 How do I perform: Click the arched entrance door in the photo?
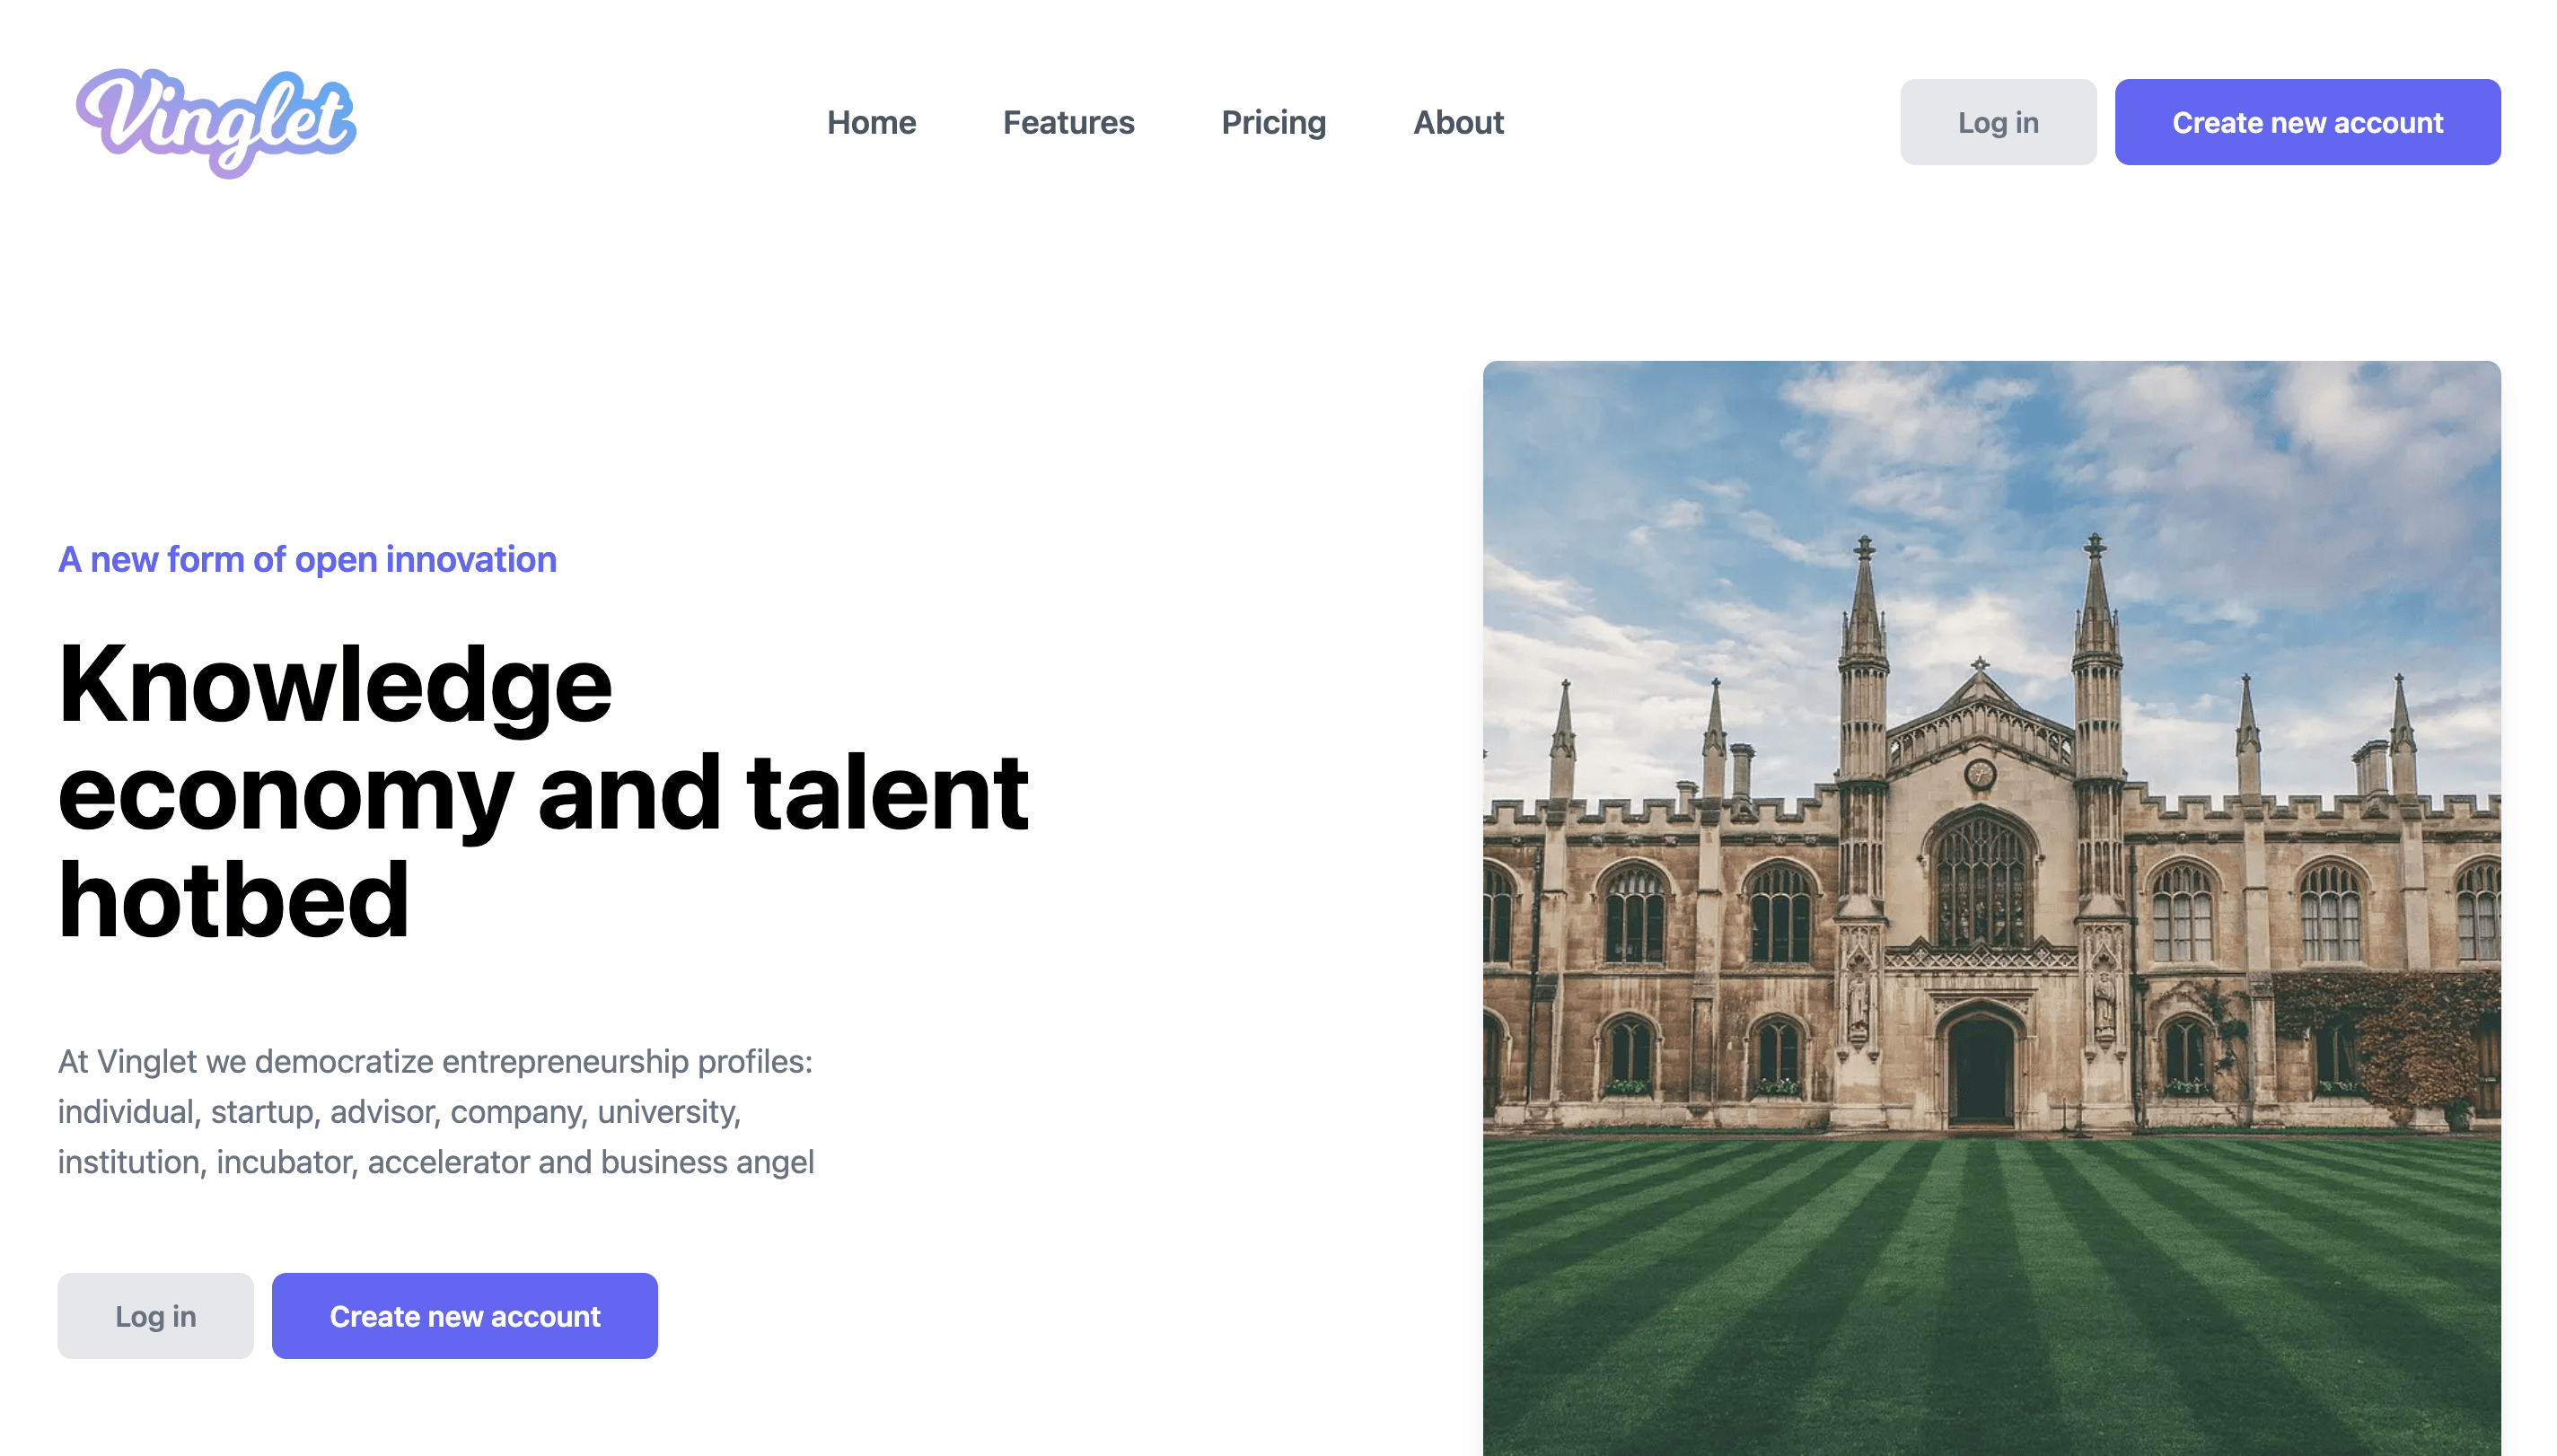point(1979,1068)
